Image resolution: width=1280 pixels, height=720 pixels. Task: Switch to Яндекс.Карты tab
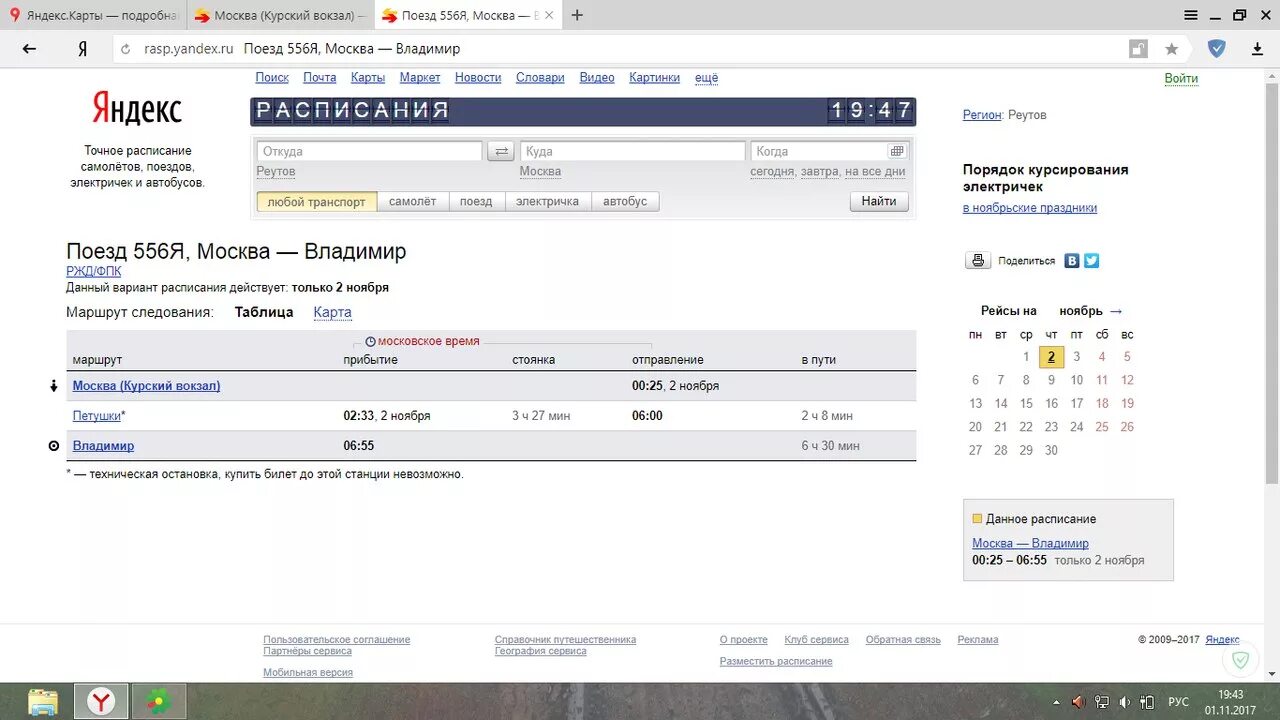[93, 15]
